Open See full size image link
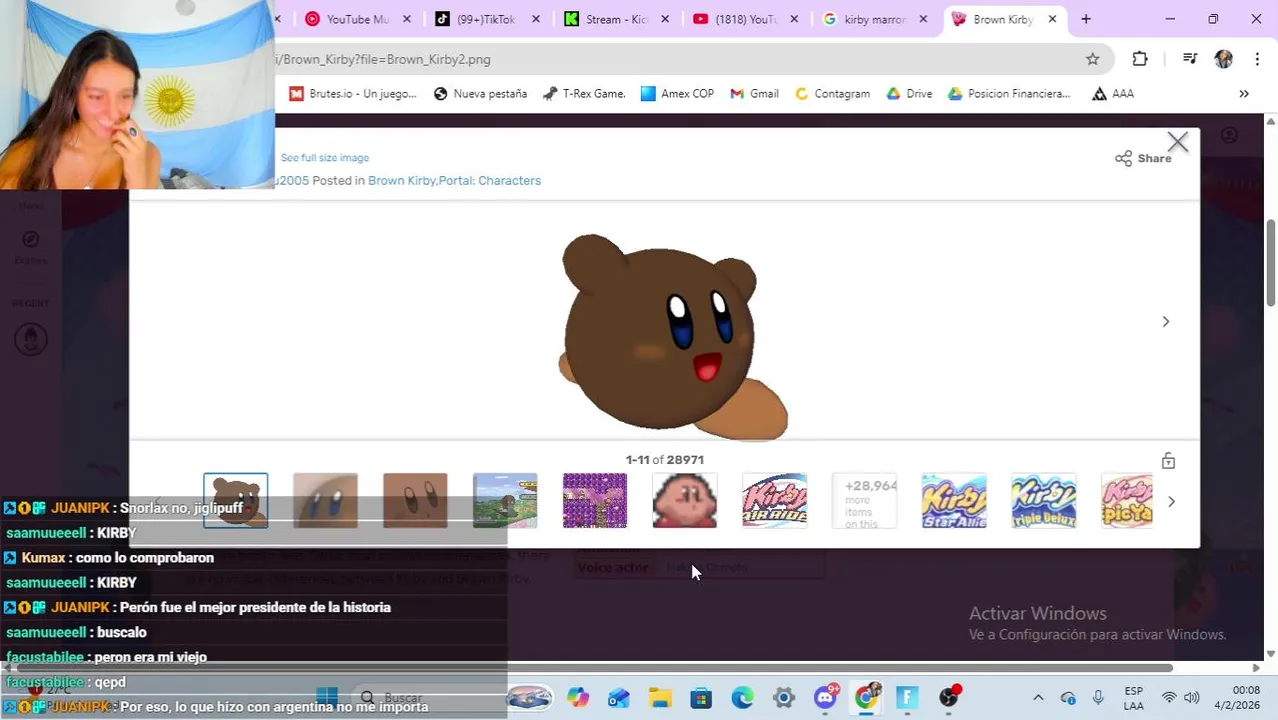Image resolution: width=1278 pixels, height=720 pixels. coord(325,158)
